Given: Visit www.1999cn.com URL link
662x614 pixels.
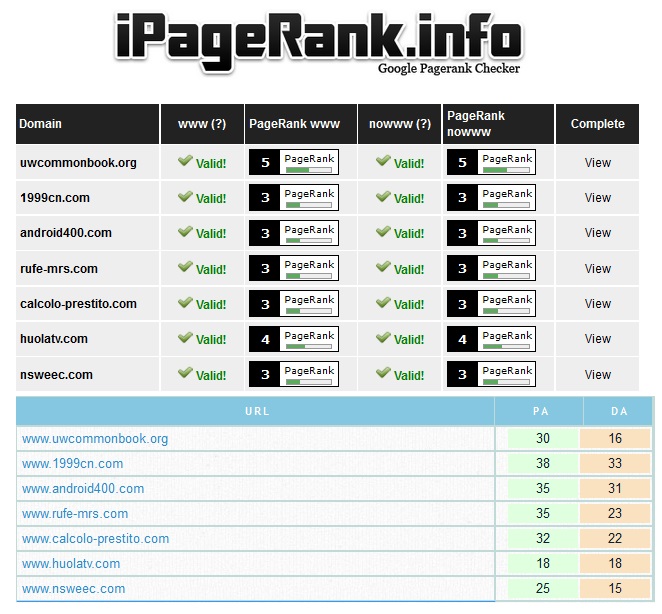Looking at the screenshot, I should [x=73, y=464].
